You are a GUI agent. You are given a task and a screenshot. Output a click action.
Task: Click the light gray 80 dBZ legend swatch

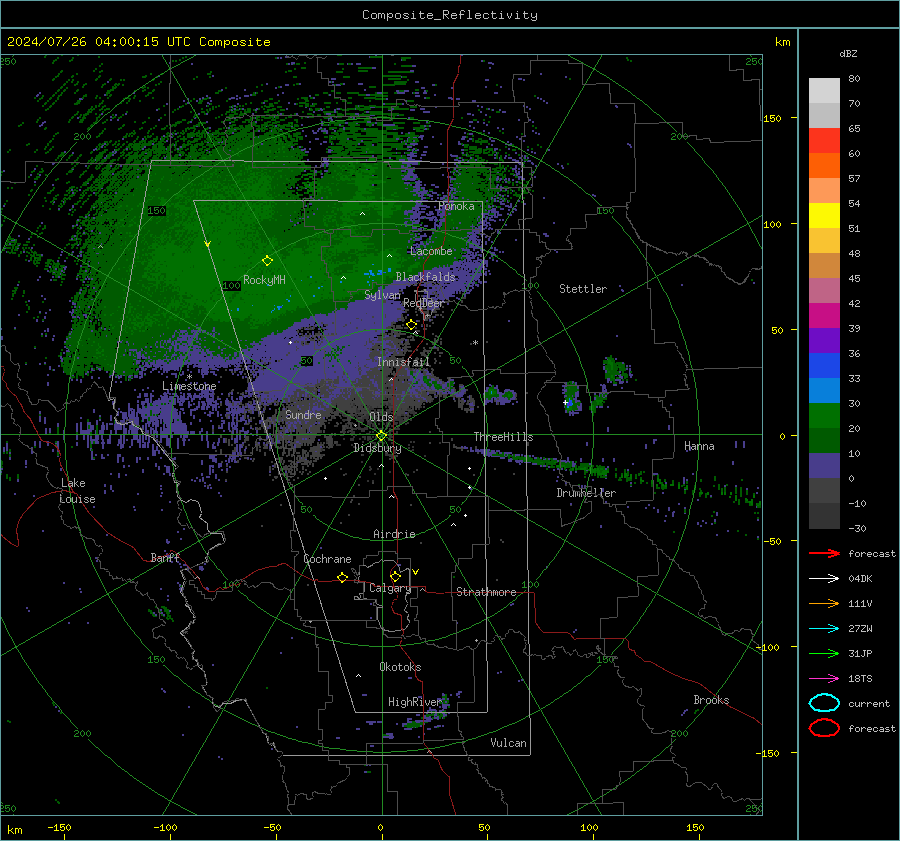tap(824, 91)
